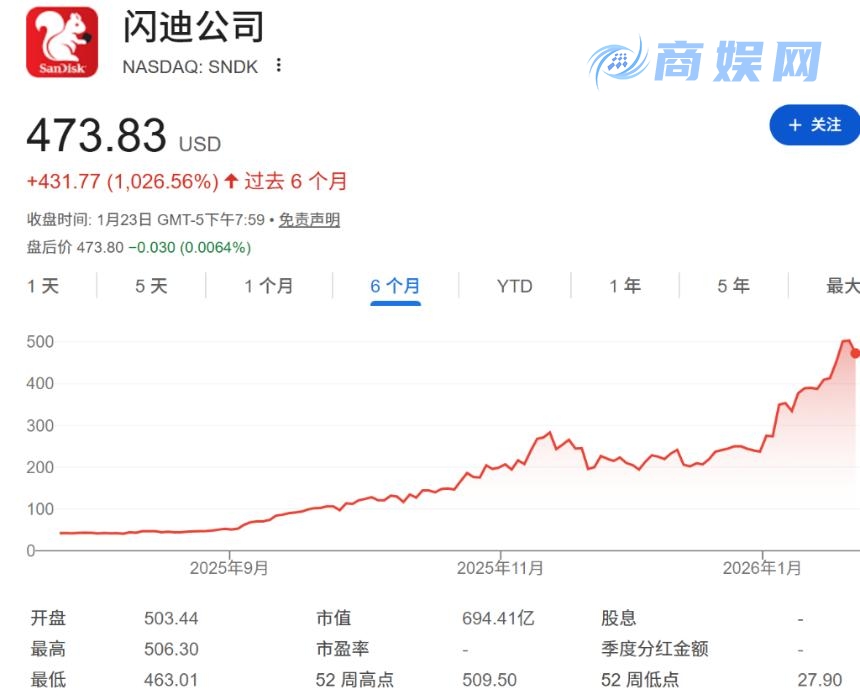The width and height of the screenshot is (860, 700).
Task: Click the red dot marker on the chart
Action: 853,352
